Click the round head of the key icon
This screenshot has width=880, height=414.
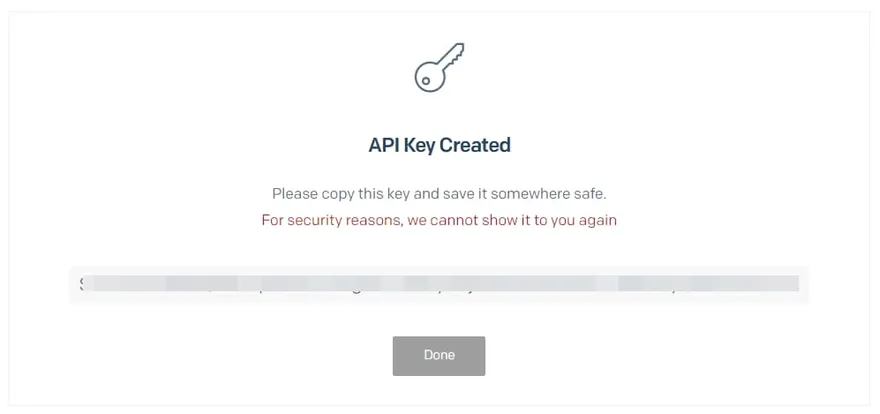pos(430,77)
